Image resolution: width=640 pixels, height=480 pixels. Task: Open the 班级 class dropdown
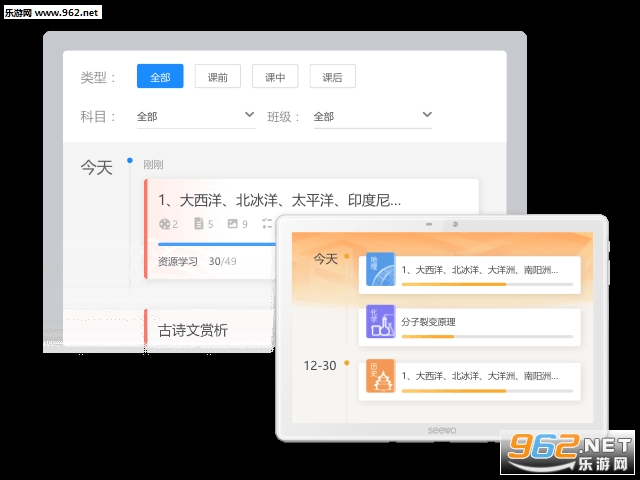pyautogui.click(x=373, y=117)
